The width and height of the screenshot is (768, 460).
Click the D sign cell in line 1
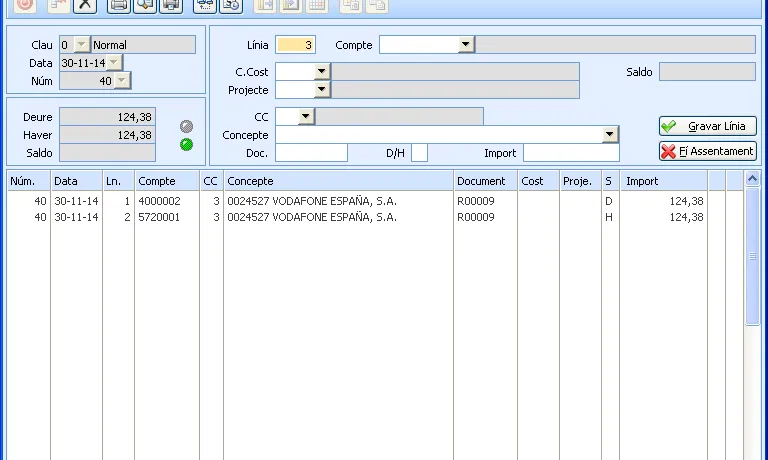click(609, 201)
